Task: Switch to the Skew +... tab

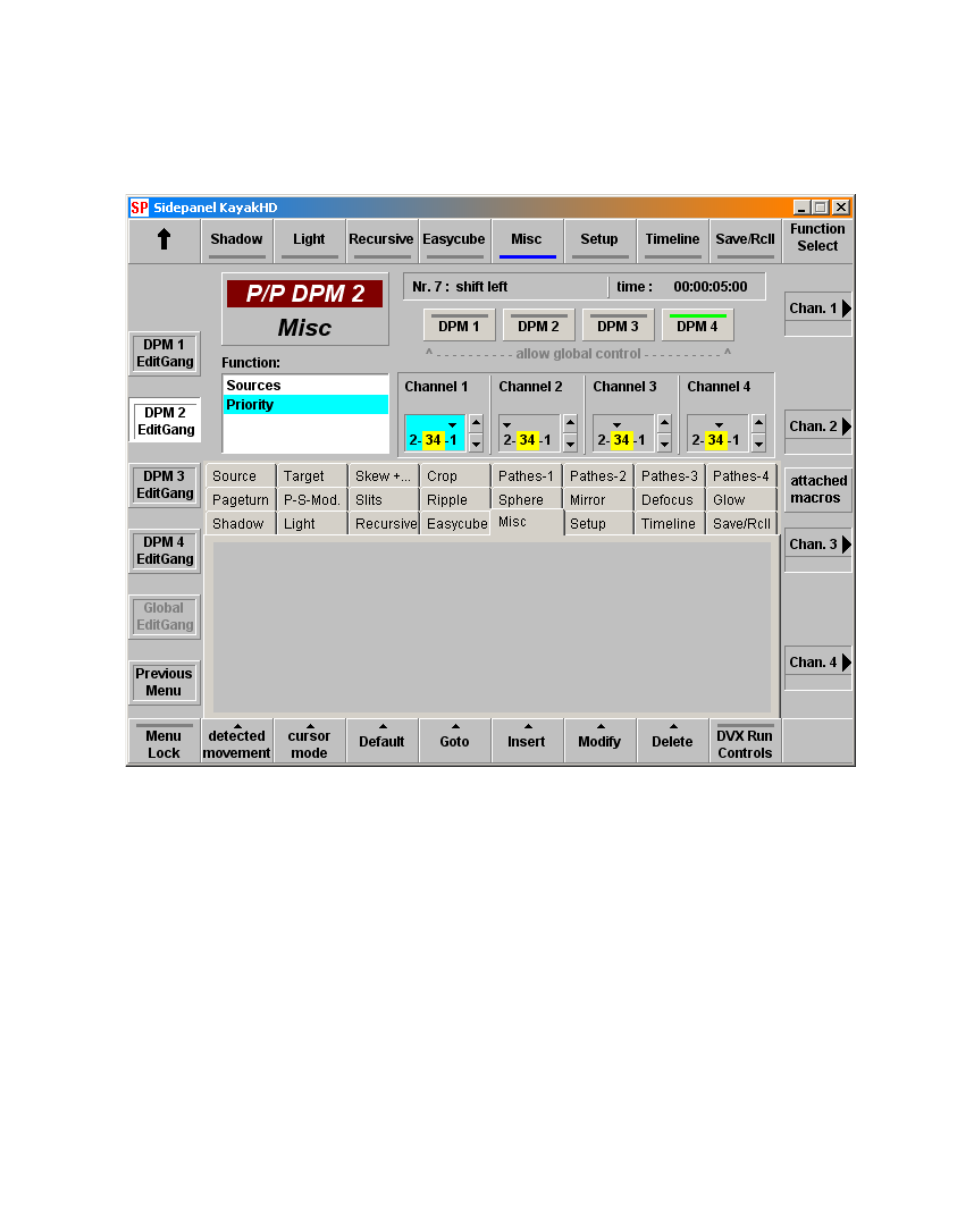Action: click(383, 476)
